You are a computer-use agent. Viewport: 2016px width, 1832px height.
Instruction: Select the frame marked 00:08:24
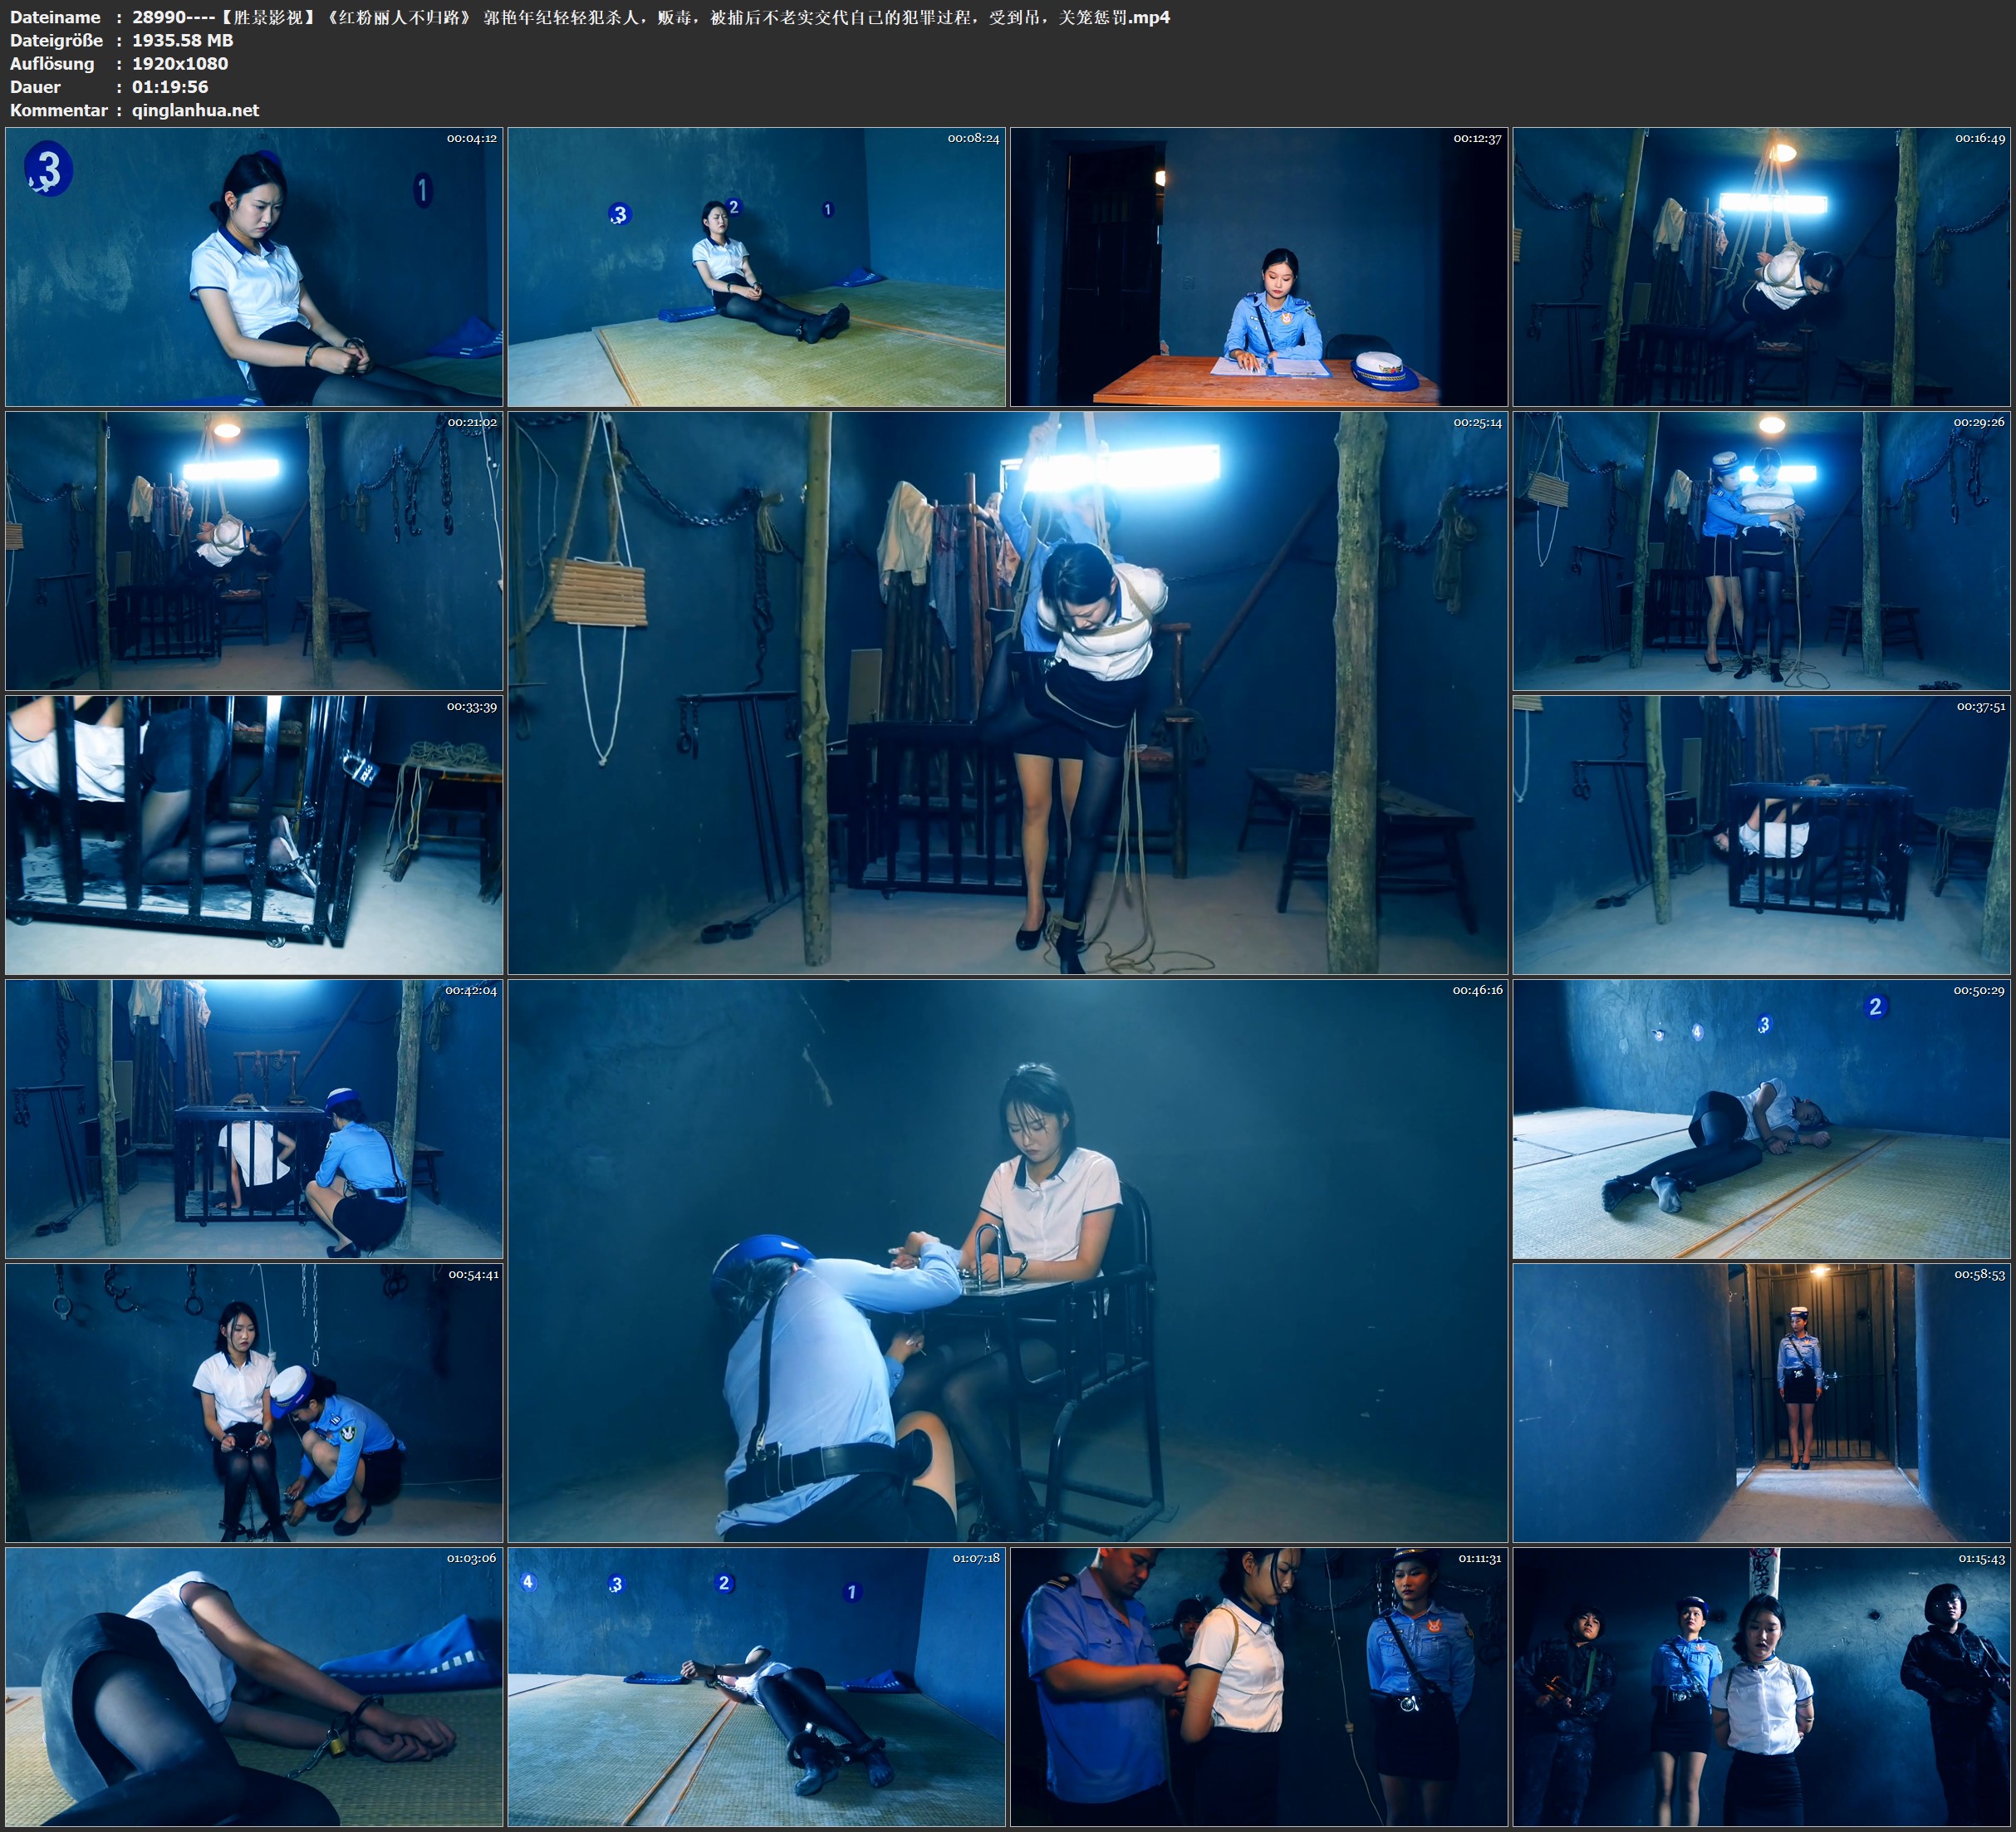(x=756, y=266)
